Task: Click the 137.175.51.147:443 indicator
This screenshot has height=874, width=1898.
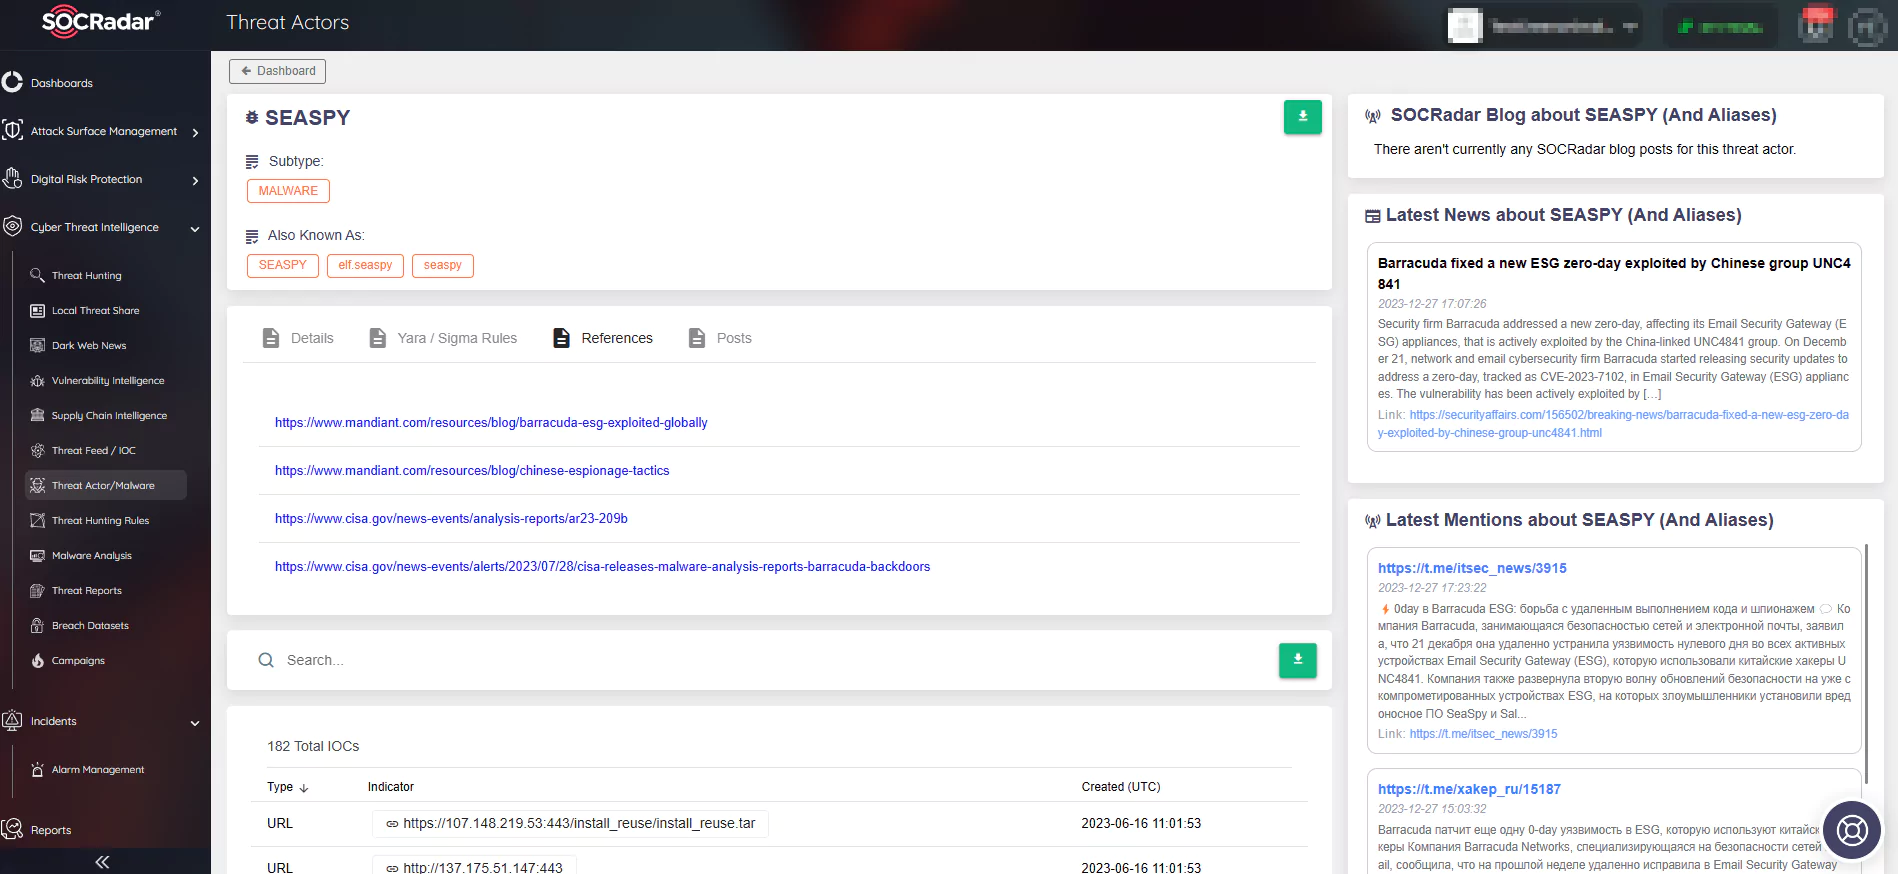Action: [474, 868]
